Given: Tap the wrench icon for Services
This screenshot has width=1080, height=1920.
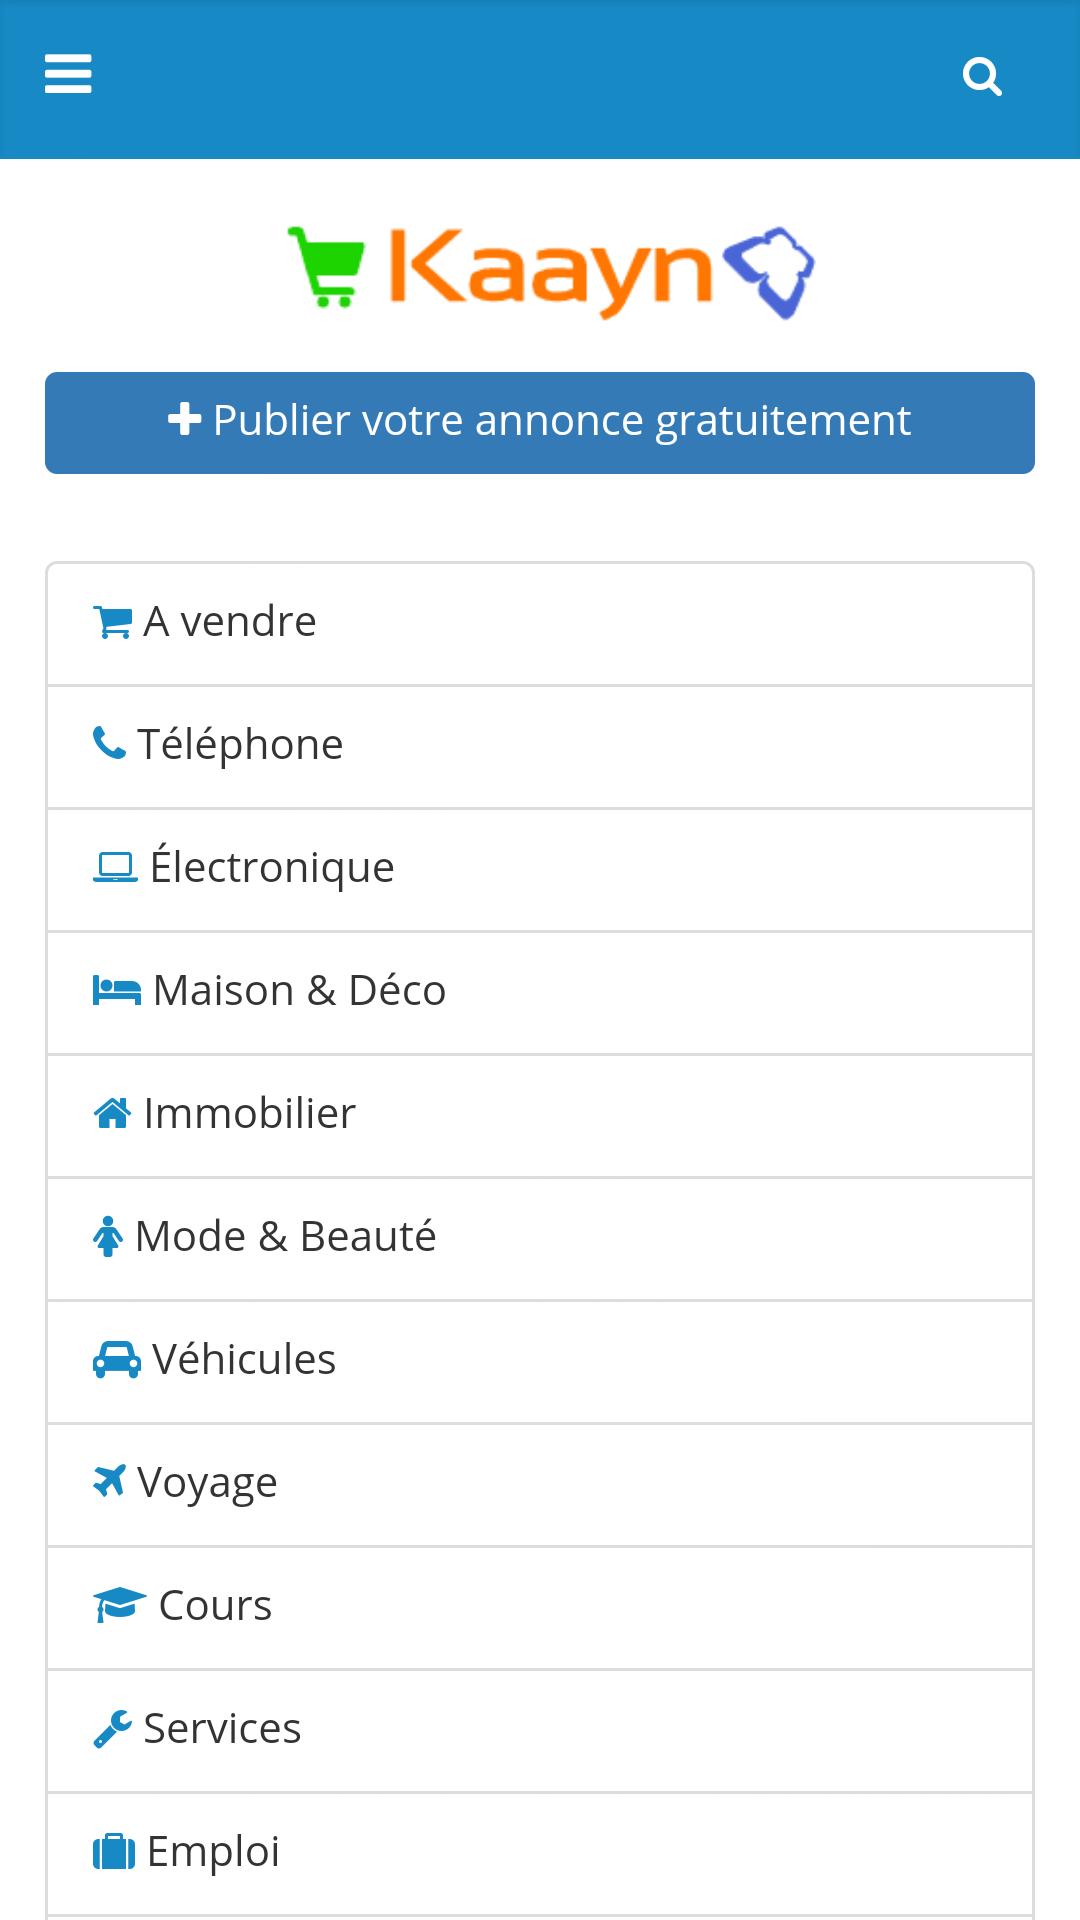Looking at the screenshot, I should (112, 1728).
